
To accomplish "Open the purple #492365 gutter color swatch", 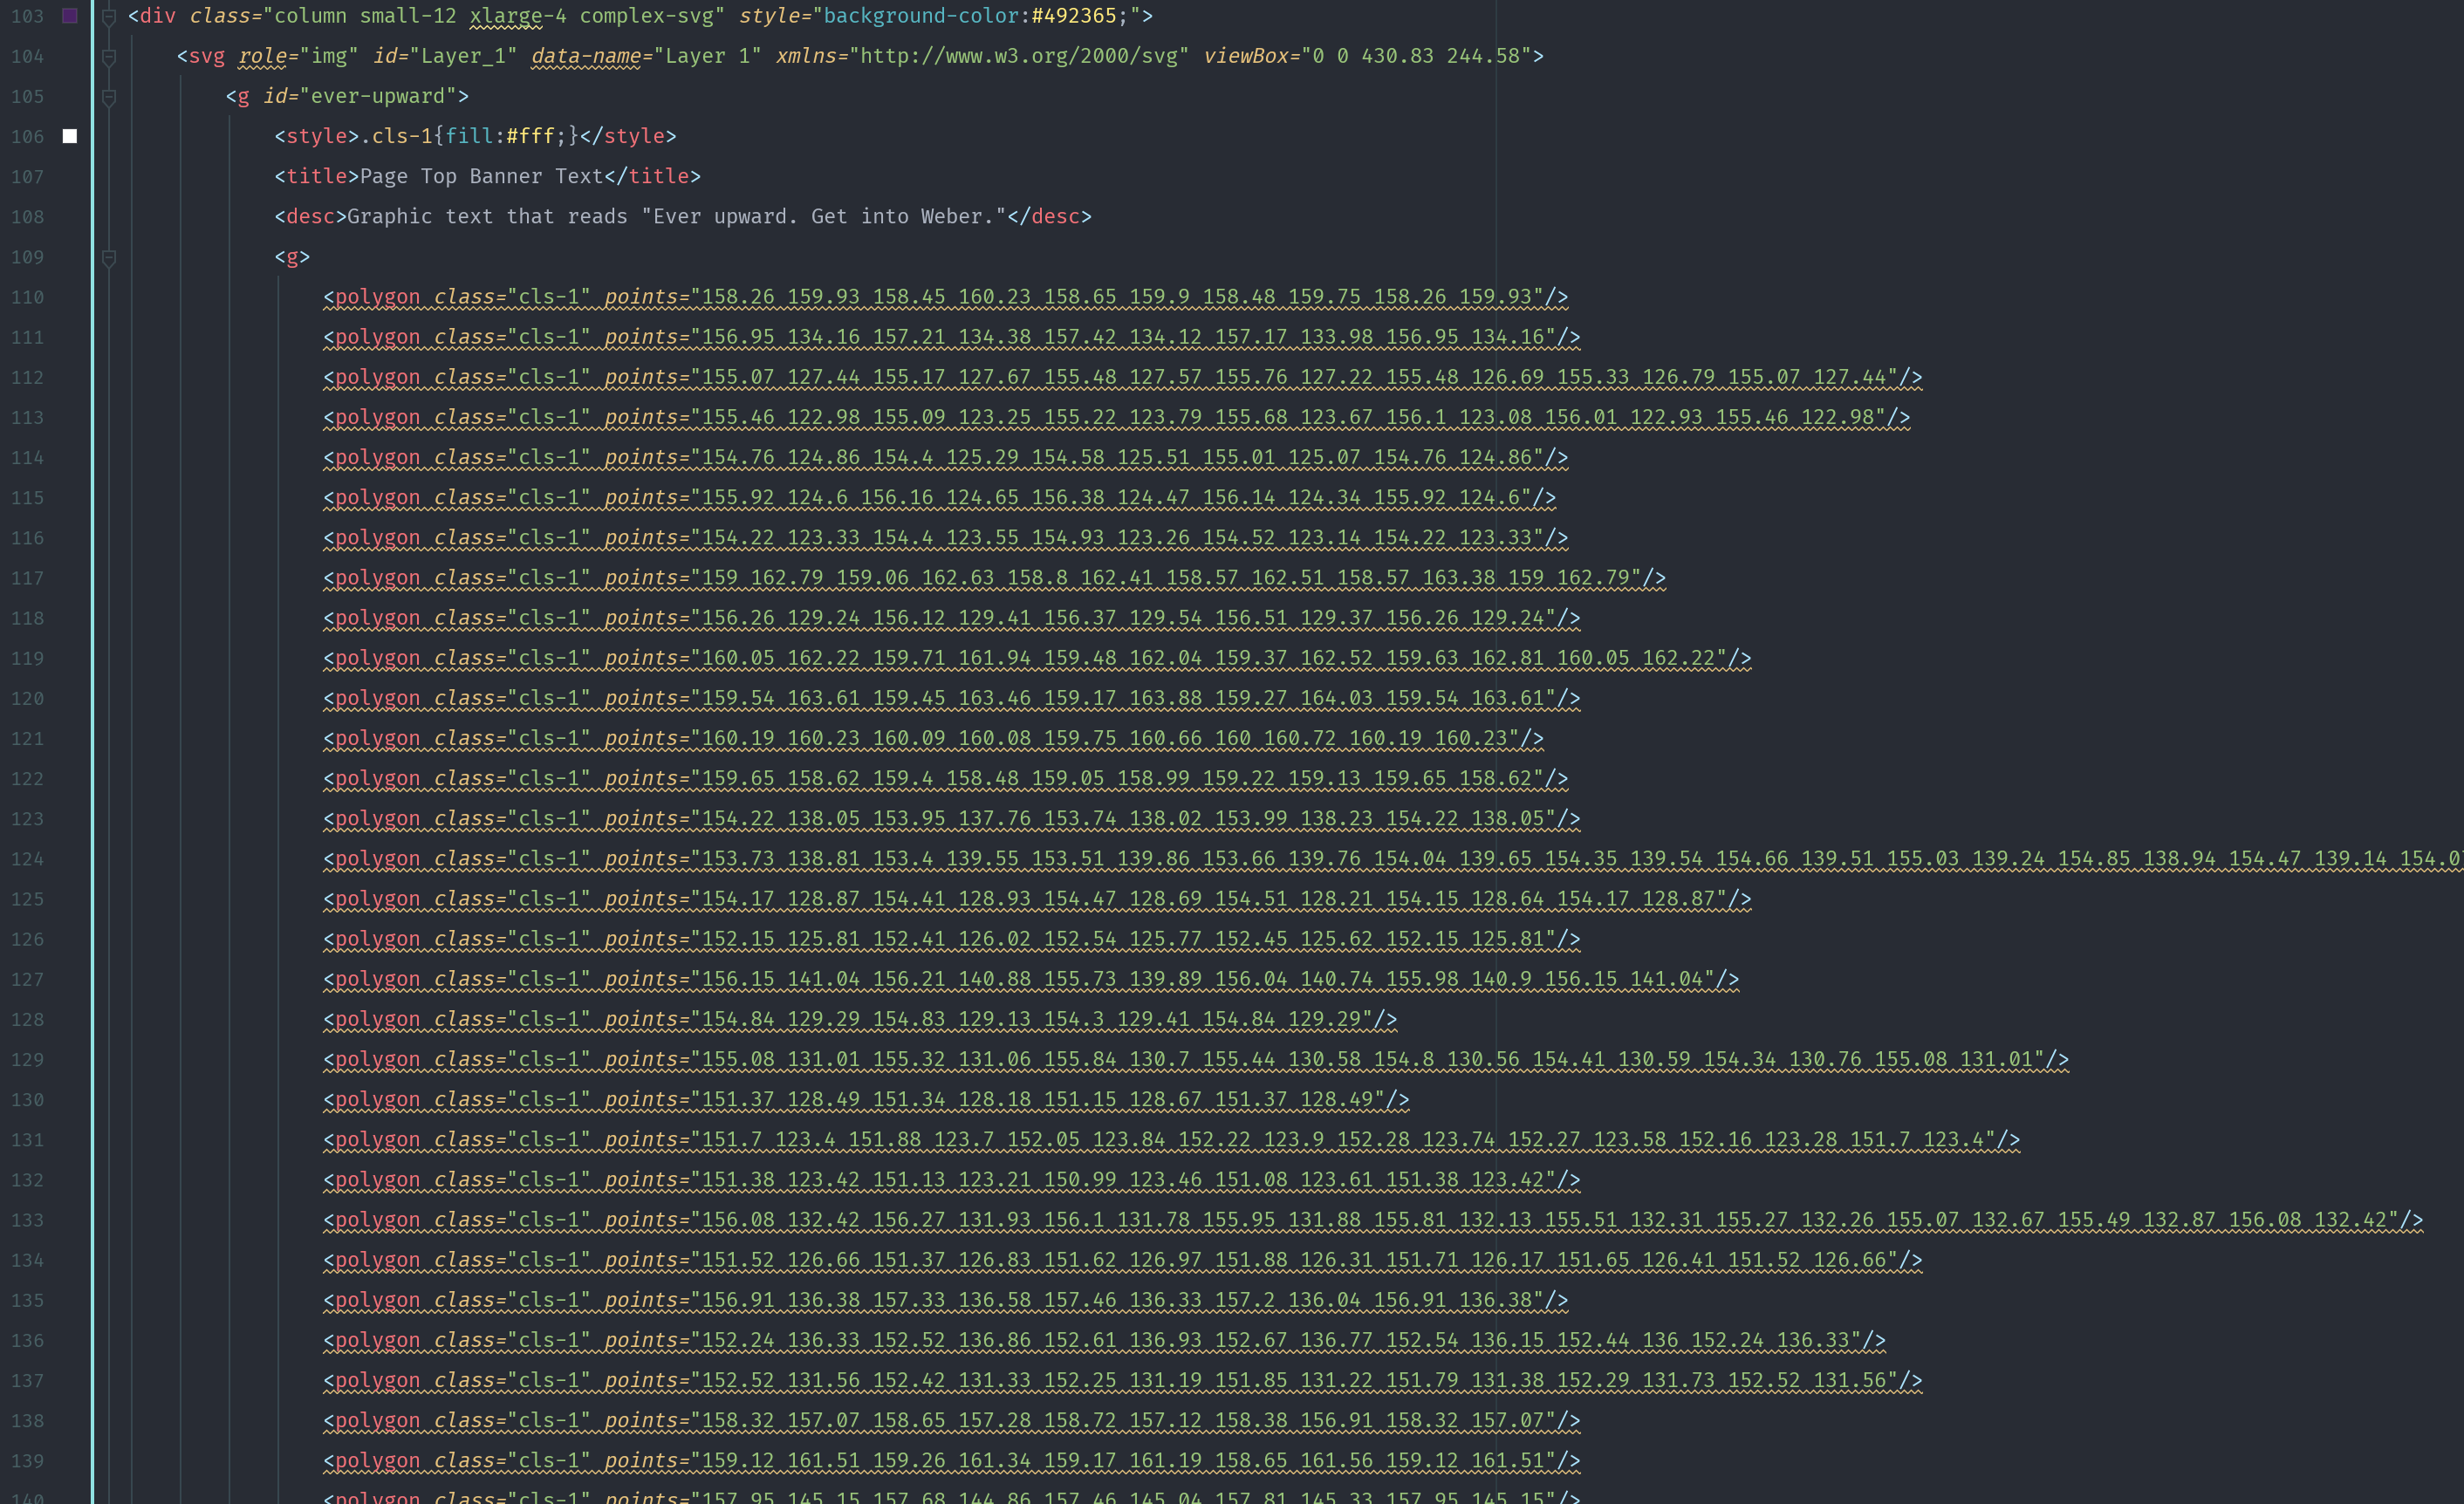I will point(70,16).
